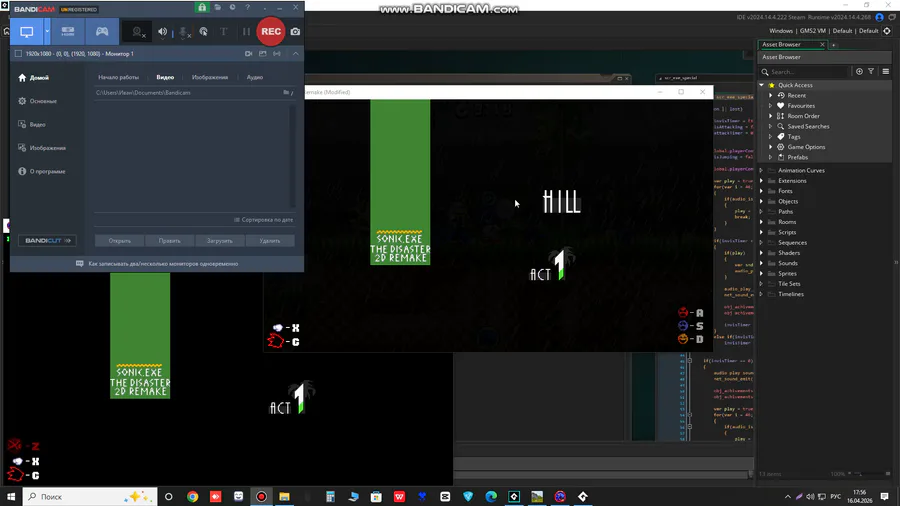Start recording with the red REC button
This screenshot has width=900, height=506.
271,32
